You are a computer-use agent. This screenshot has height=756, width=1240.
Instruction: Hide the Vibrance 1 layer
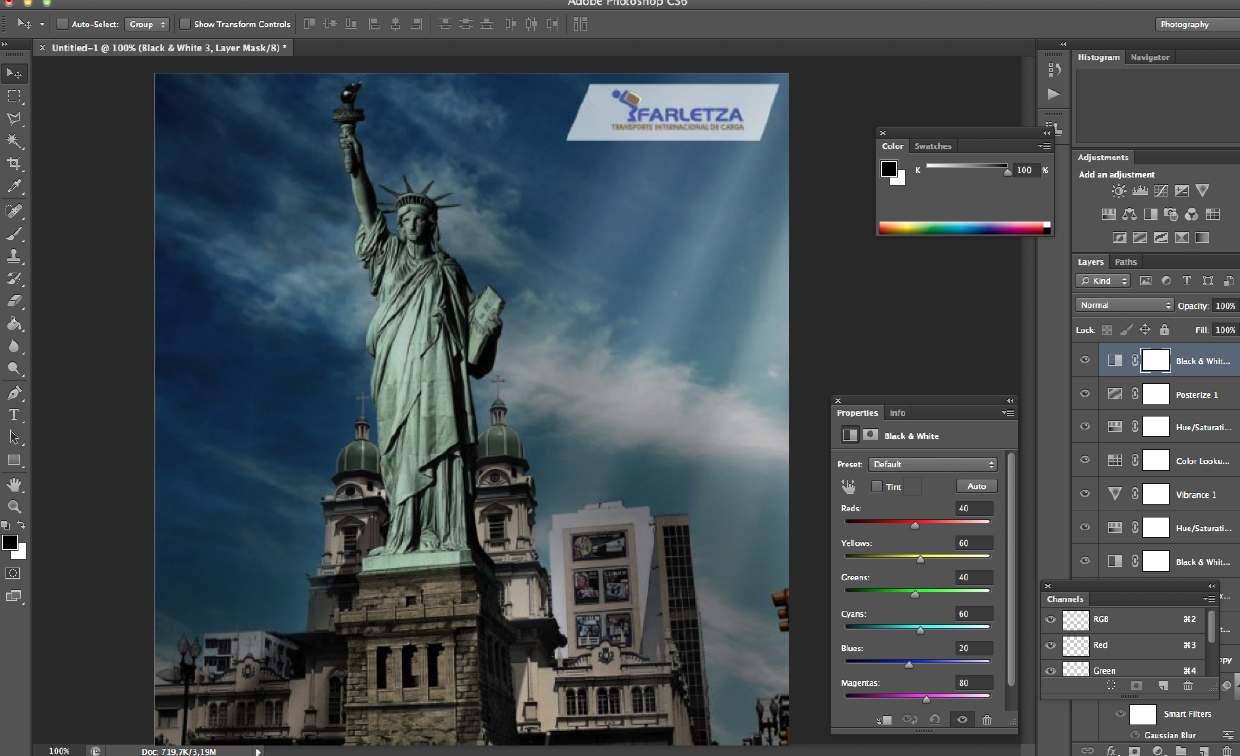point(1085,494)
